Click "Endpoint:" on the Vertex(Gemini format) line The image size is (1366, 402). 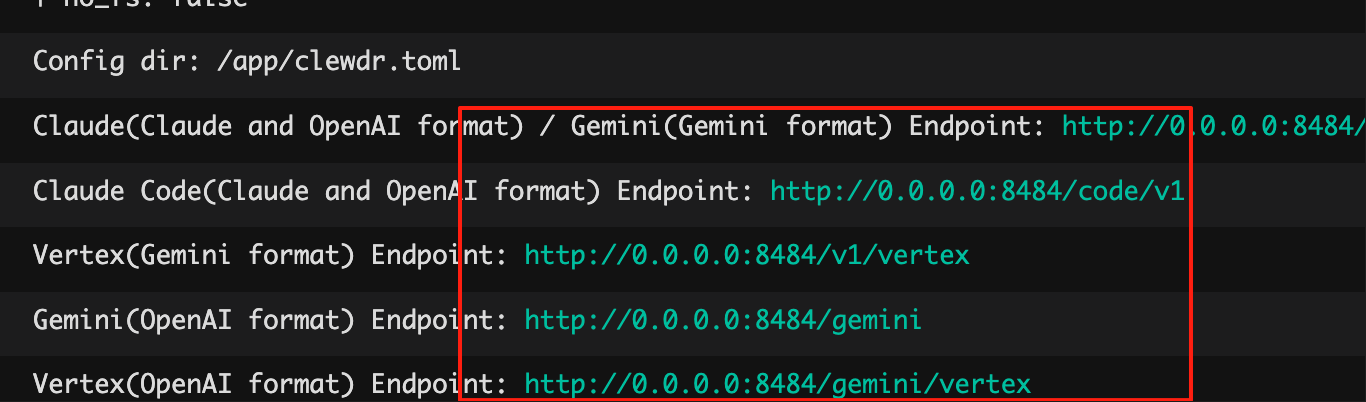440,255
